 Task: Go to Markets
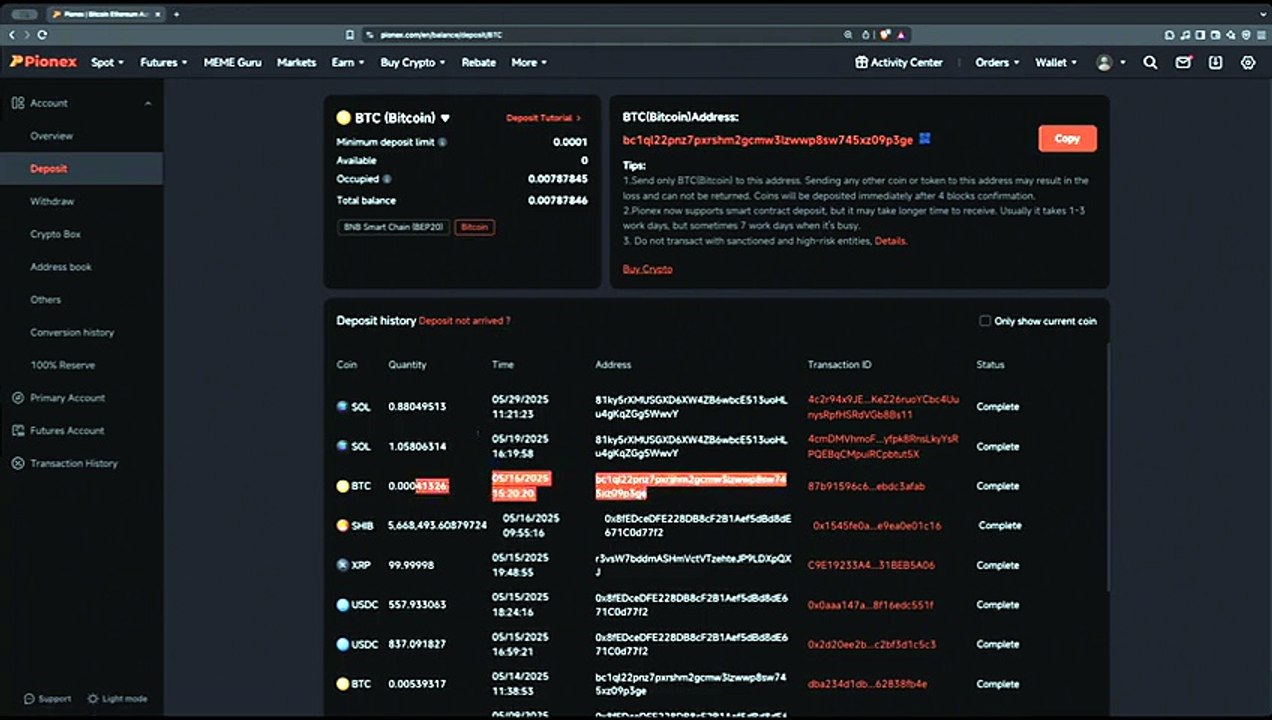[296, 62]
